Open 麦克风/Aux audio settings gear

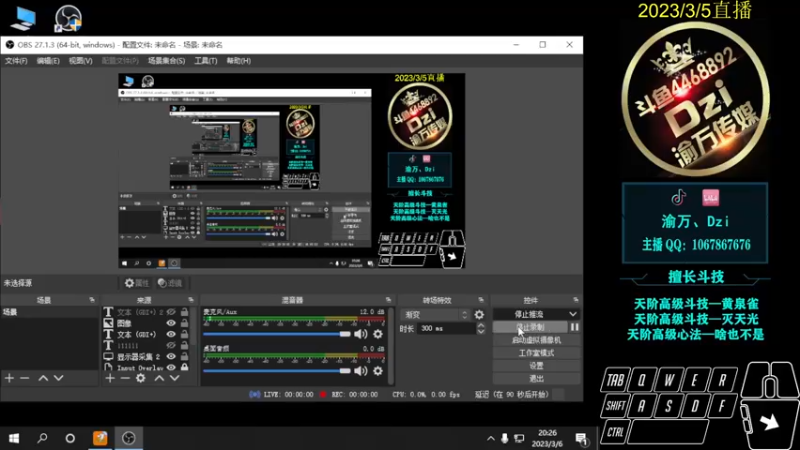[x=378, y=334]
